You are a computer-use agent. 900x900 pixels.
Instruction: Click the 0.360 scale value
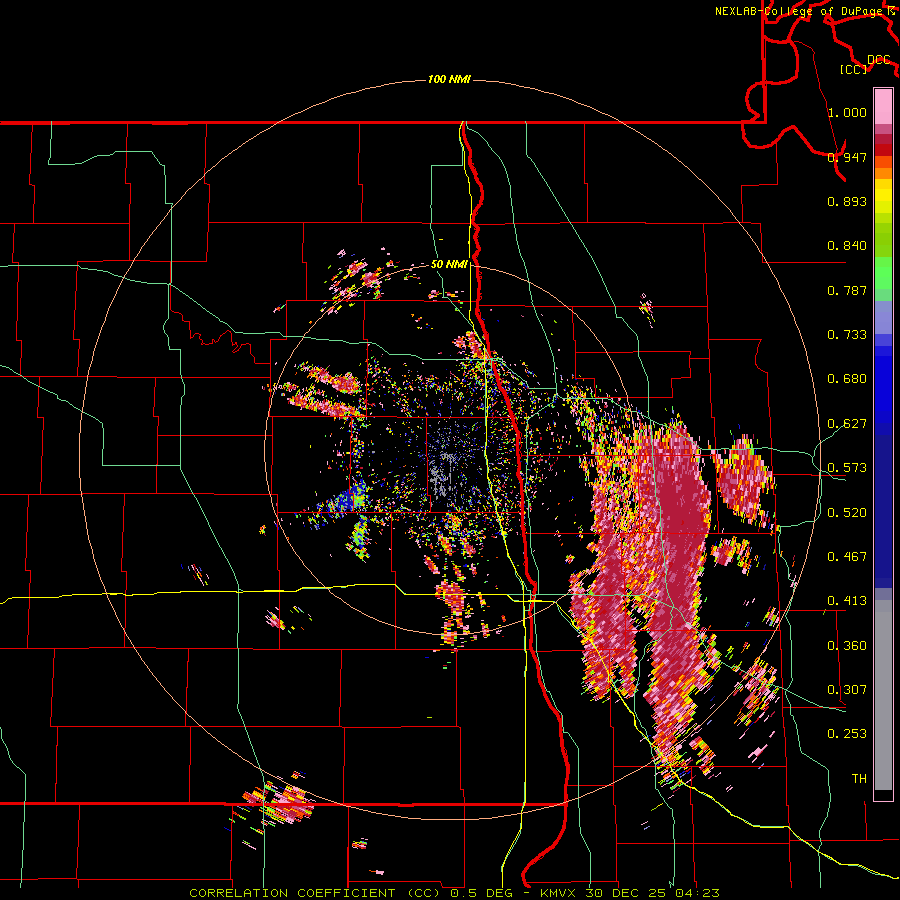pyautogui.click(x=847, y=646)
